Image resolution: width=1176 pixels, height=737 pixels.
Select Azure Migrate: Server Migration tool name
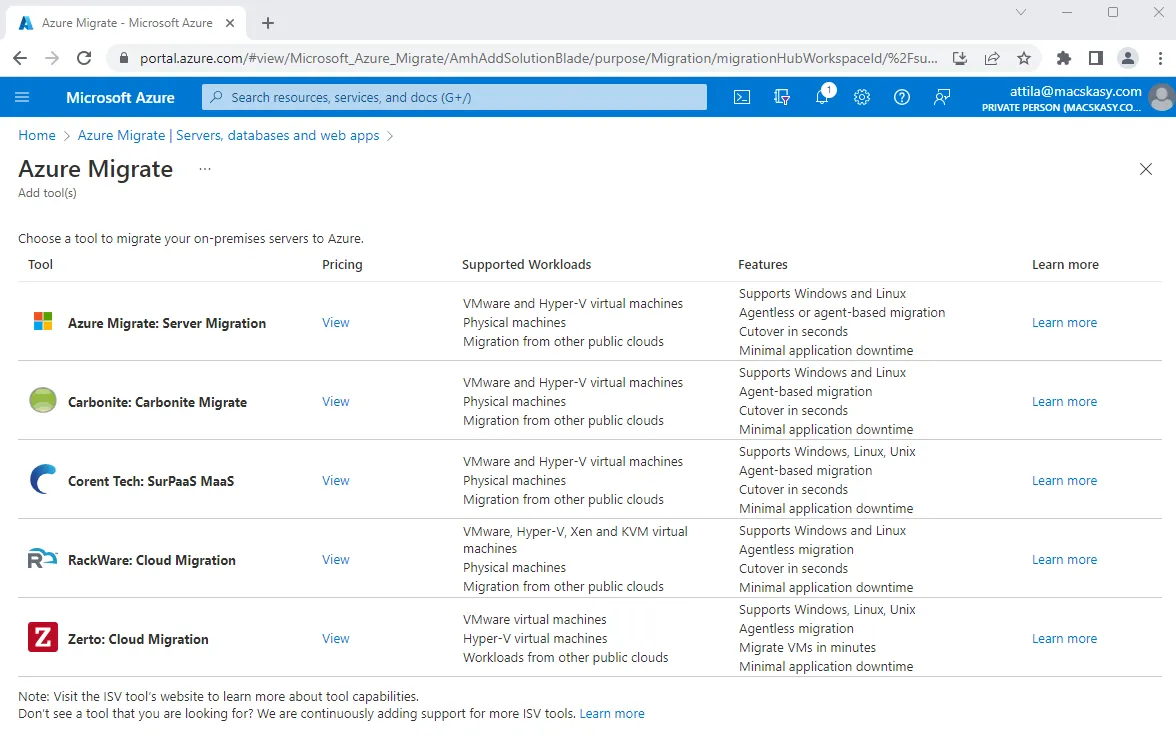[x=166, y=323]
